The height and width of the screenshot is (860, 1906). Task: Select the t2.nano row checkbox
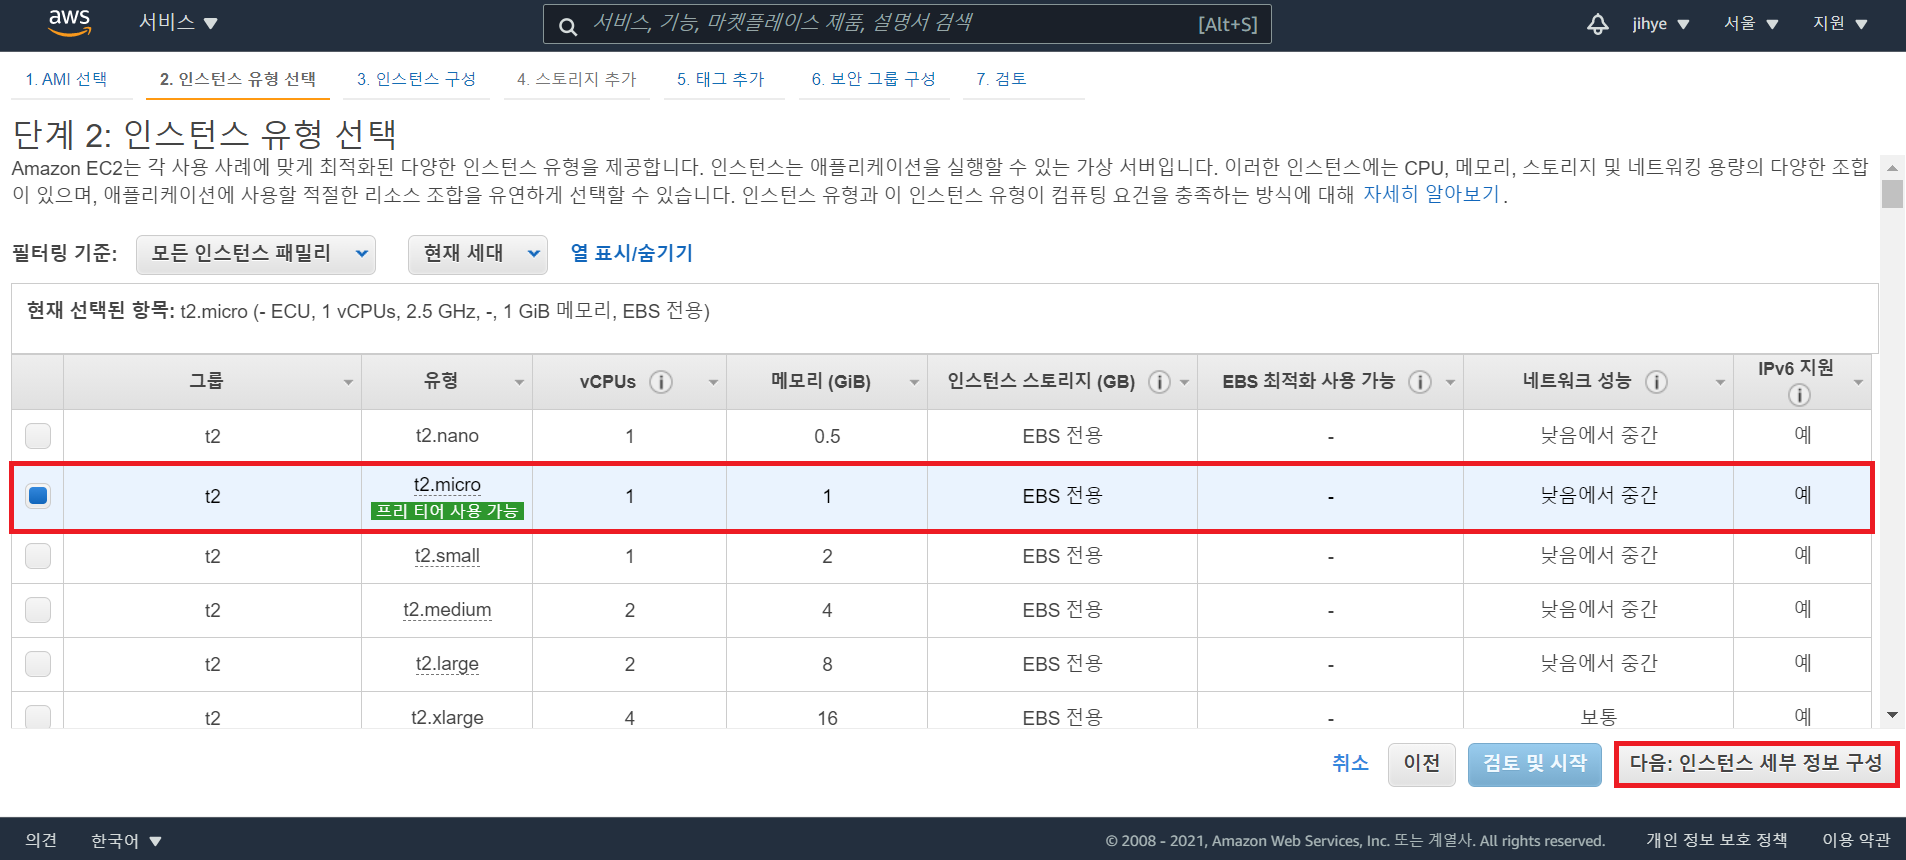pyautogui.click(x=38, y=436)
